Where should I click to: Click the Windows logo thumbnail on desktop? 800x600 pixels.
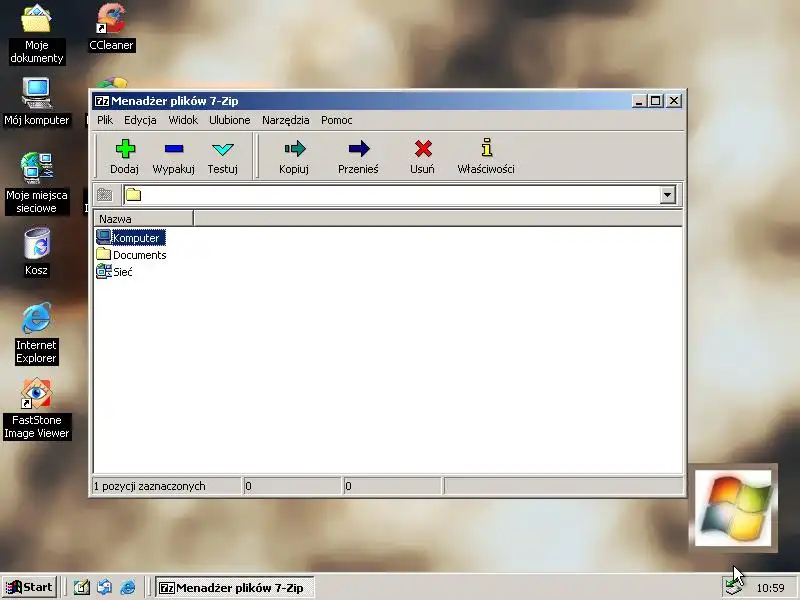coord(733,508)
